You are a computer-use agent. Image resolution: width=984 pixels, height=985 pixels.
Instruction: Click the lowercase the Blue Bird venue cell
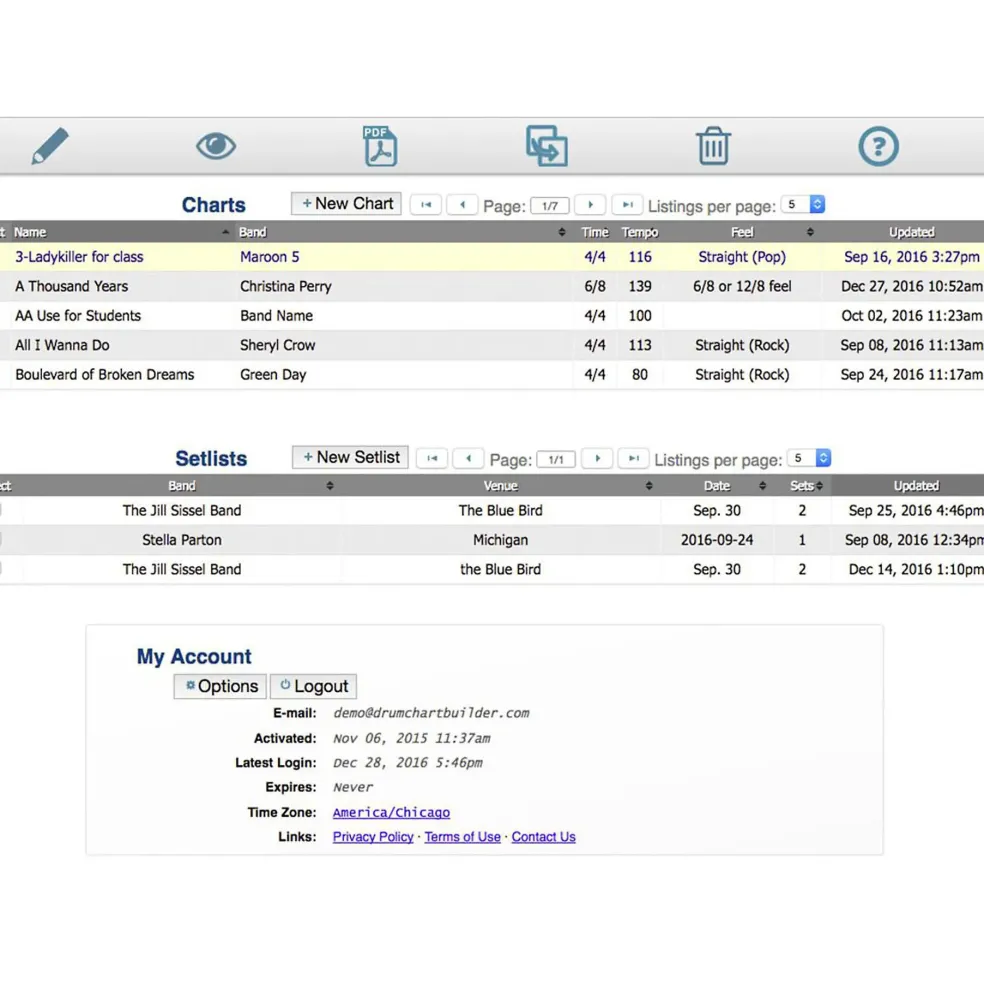500,570
